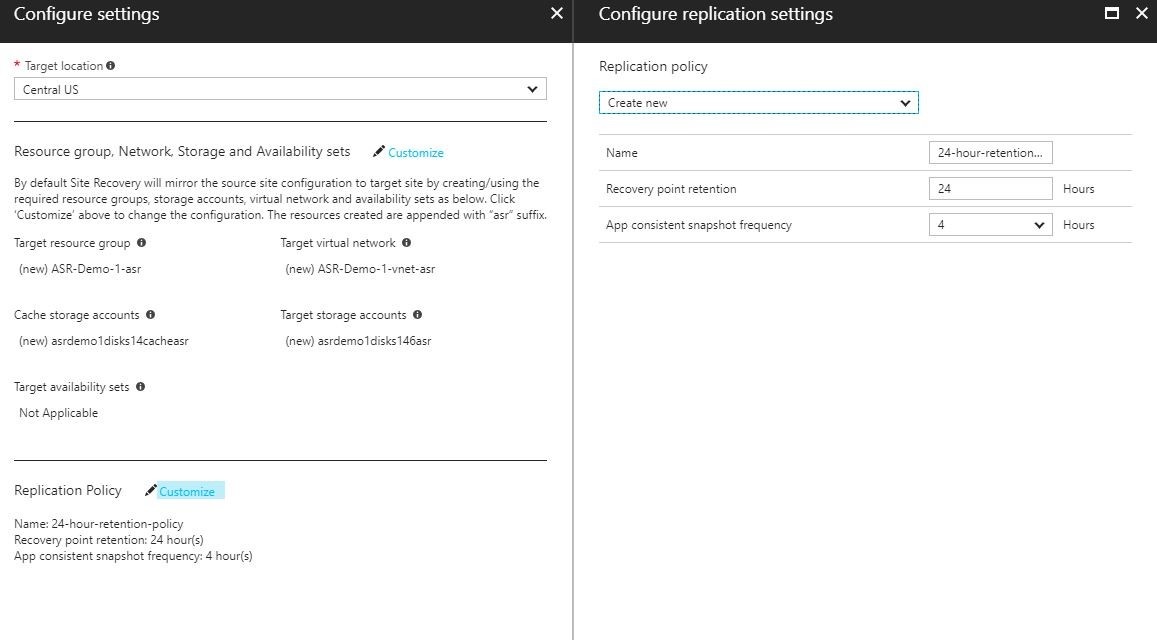The height and width of the screenshot is (640, 1157).
Task: Click Hours label beside Recovery point retention
Action: click(1079, 189)
